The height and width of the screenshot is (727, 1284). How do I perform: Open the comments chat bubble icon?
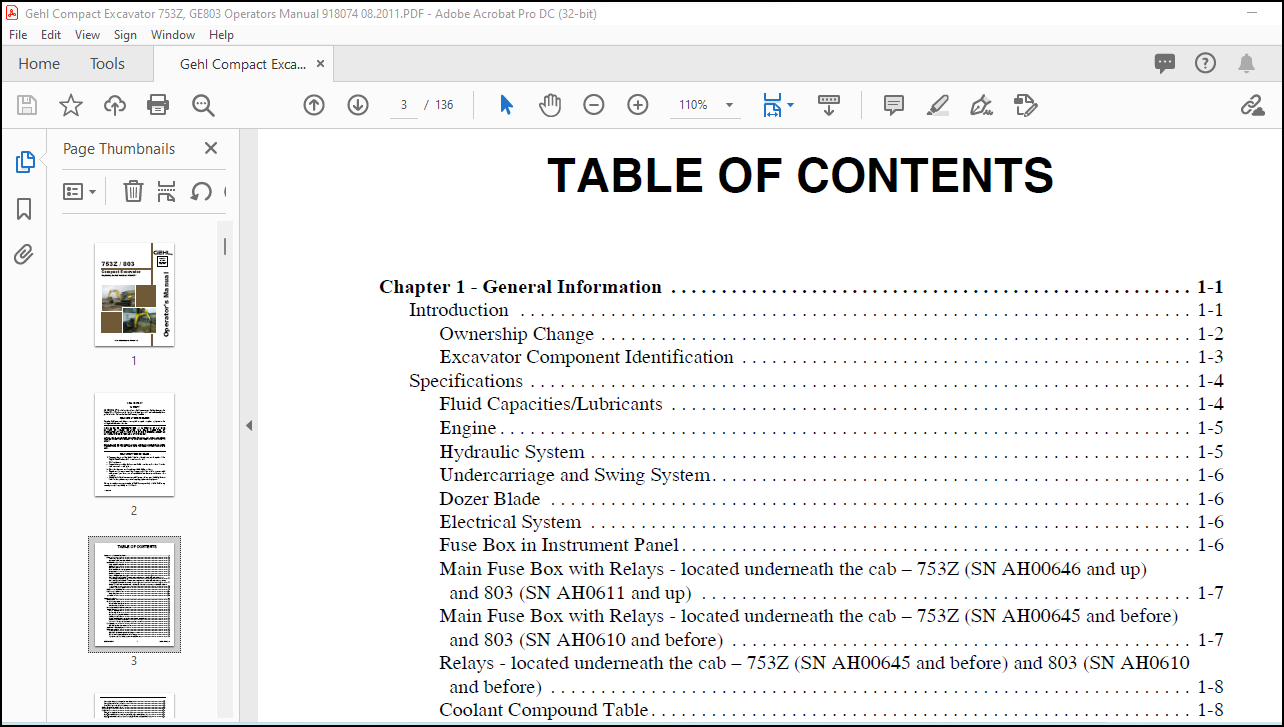(1165, 64)
